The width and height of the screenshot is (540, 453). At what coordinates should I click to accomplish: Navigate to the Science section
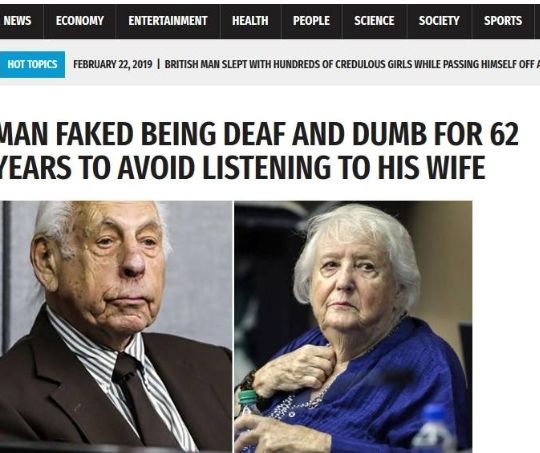coord(374,21)
